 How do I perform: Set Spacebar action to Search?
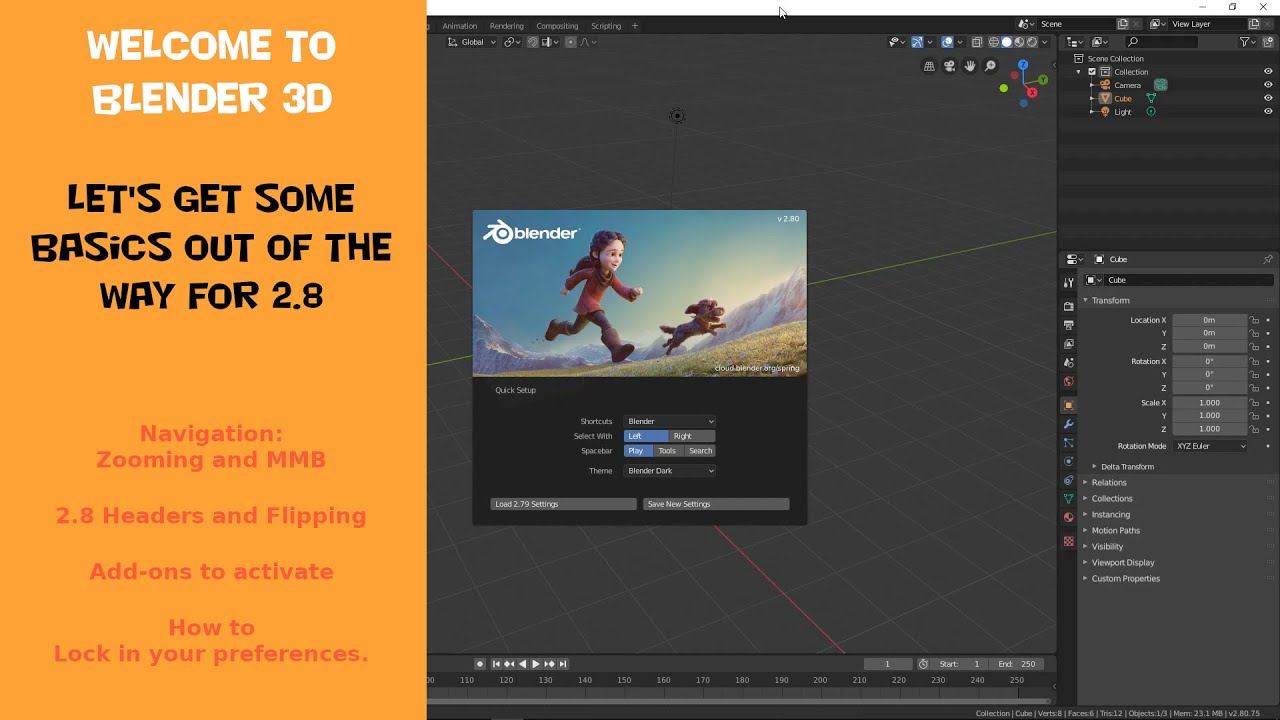700,451
